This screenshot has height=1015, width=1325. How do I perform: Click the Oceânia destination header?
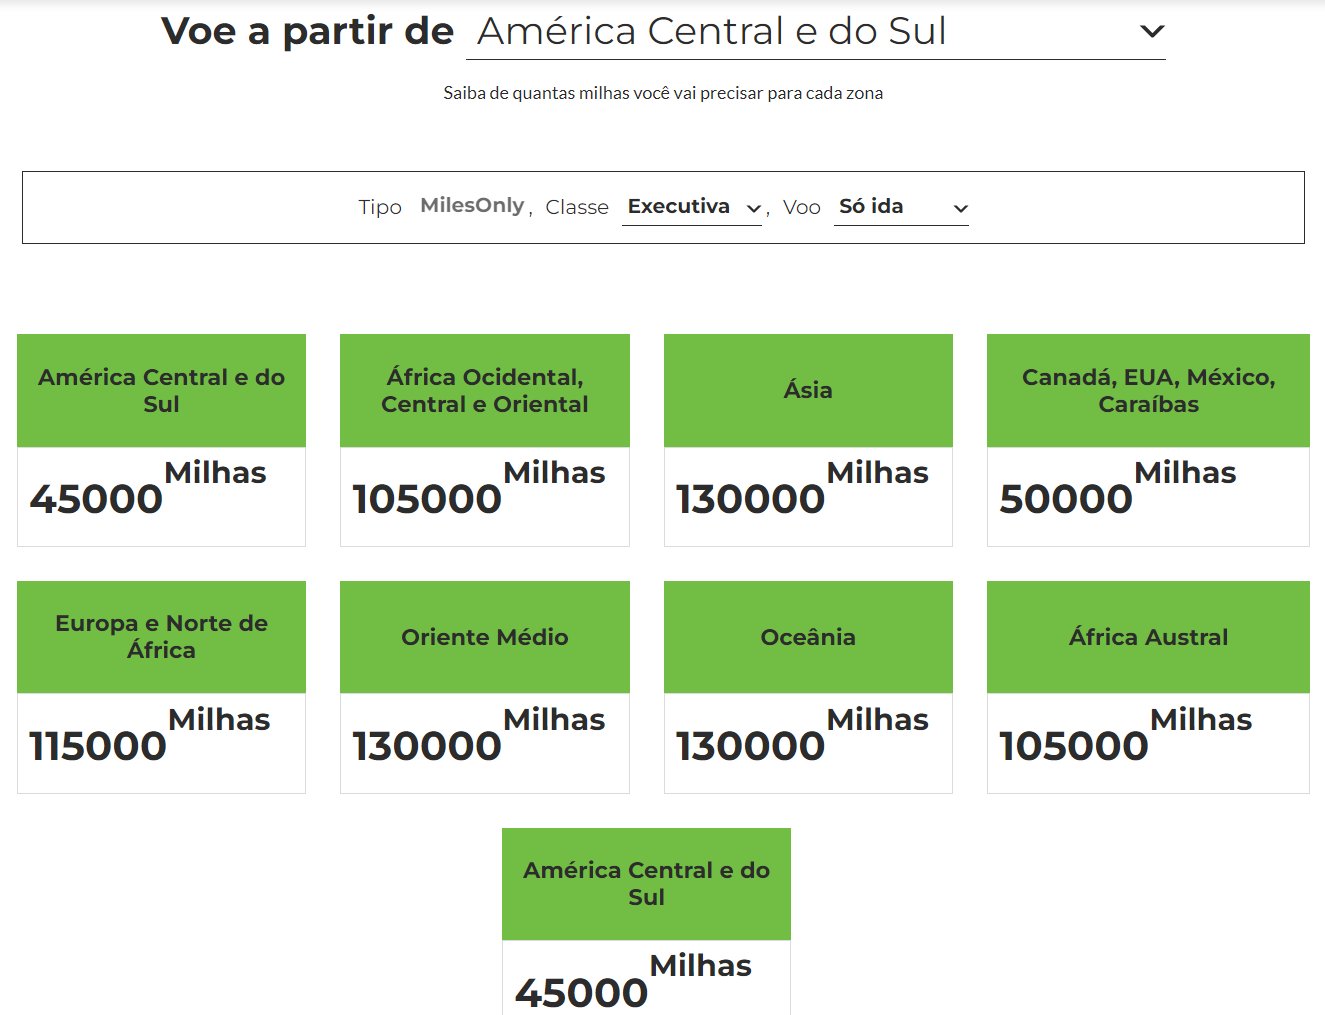[808, 637]
